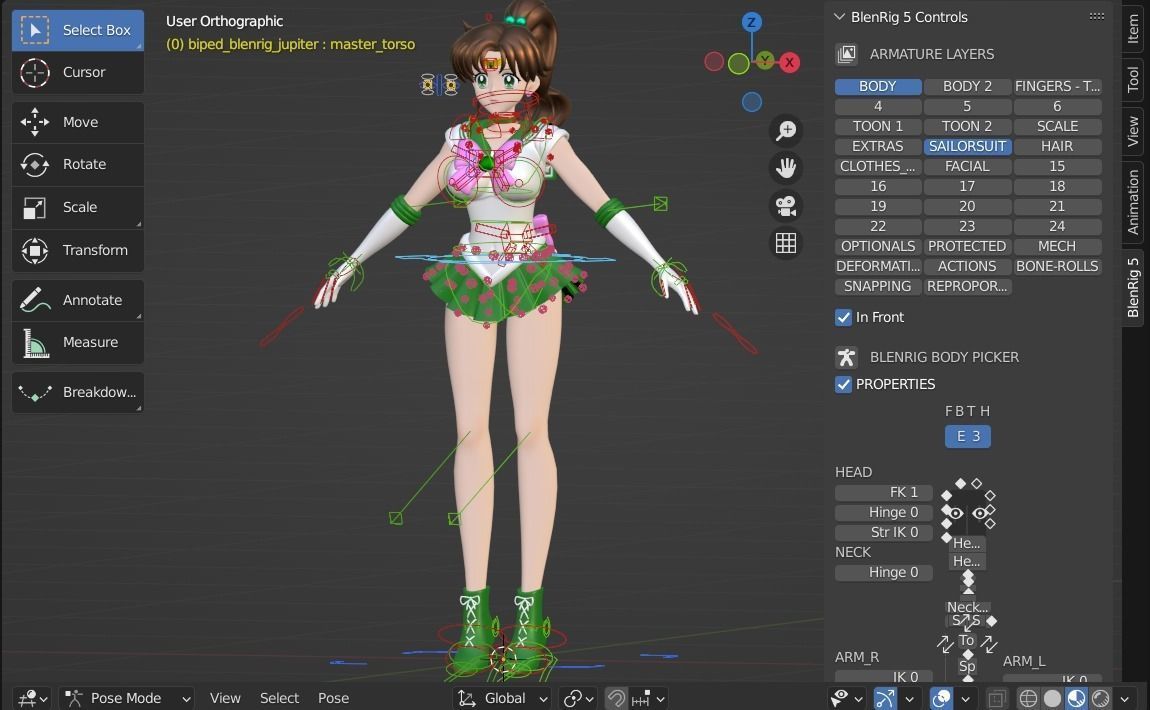Open the Pose menu
Viewport: 1150px width, 710px height.
click(334, 698)
